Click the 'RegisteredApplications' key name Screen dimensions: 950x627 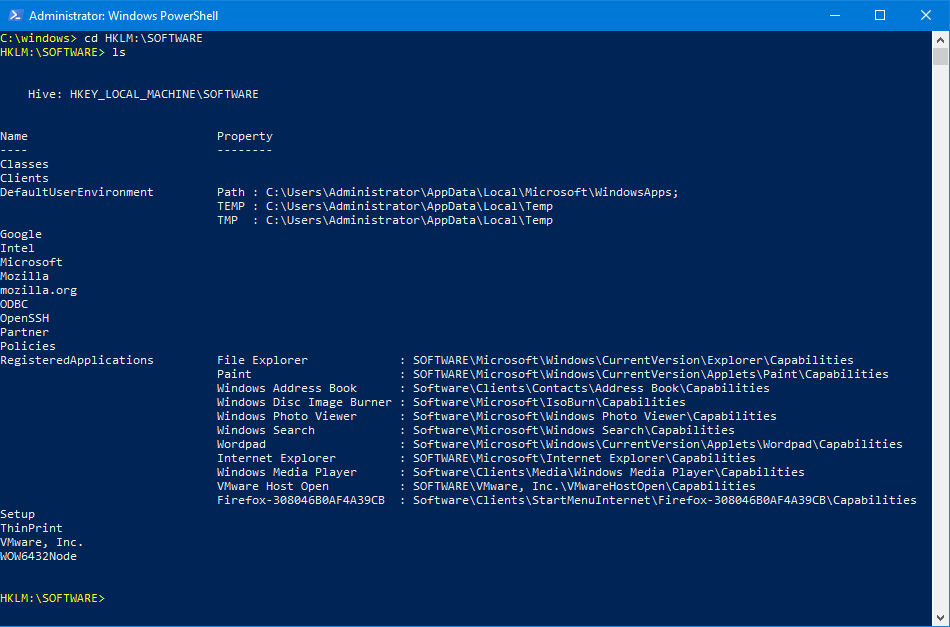click(x=77, y=360)
